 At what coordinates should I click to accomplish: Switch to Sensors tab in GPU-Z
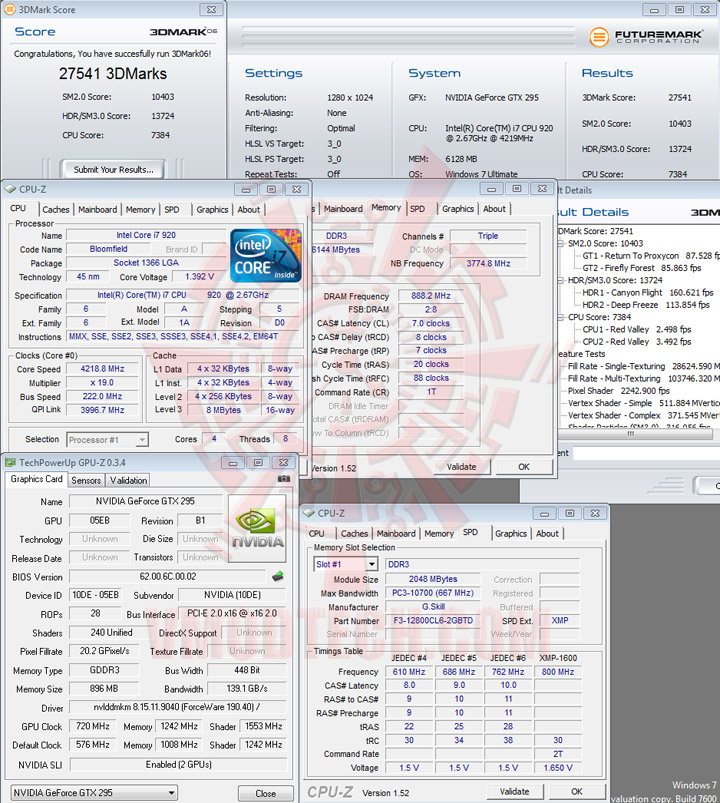coord(86,480)
